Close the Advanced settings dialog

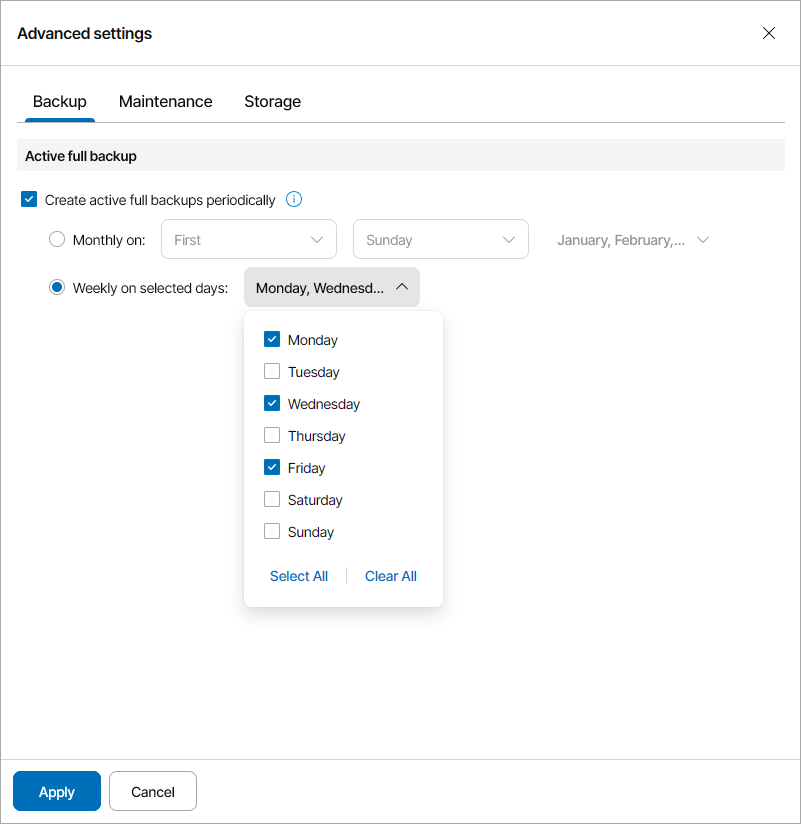point(769,33)
